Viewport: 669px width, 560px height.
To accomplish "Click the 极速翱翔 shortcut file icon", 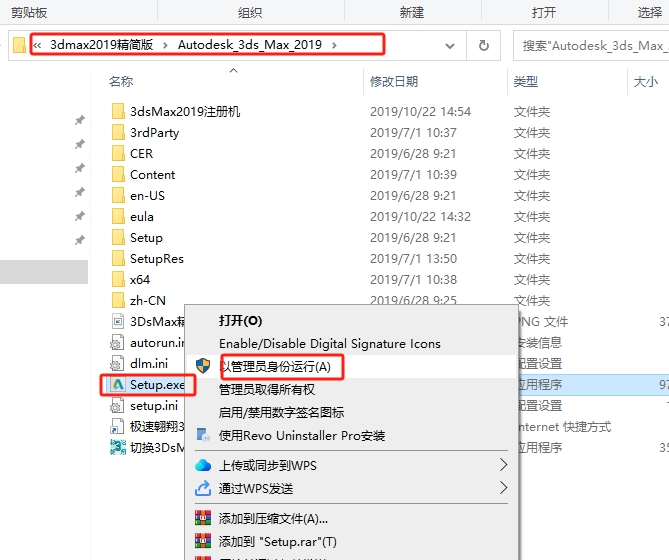I will (117, 427).
